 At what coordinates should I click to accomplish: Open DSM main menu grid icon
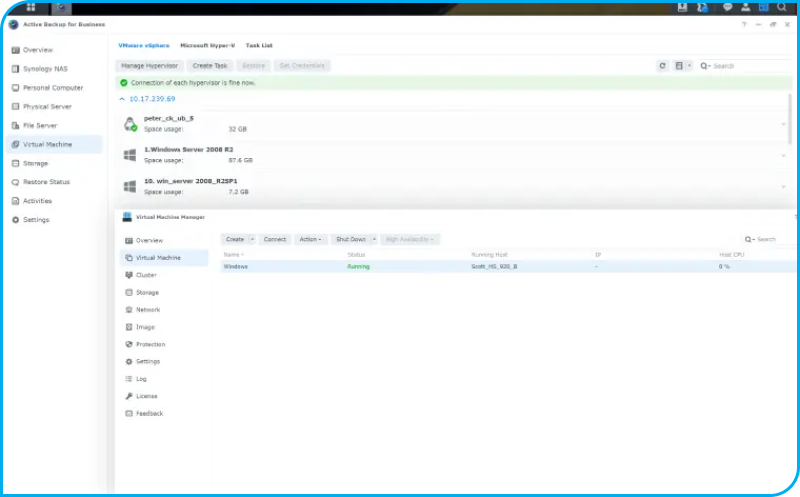point(31,7)
